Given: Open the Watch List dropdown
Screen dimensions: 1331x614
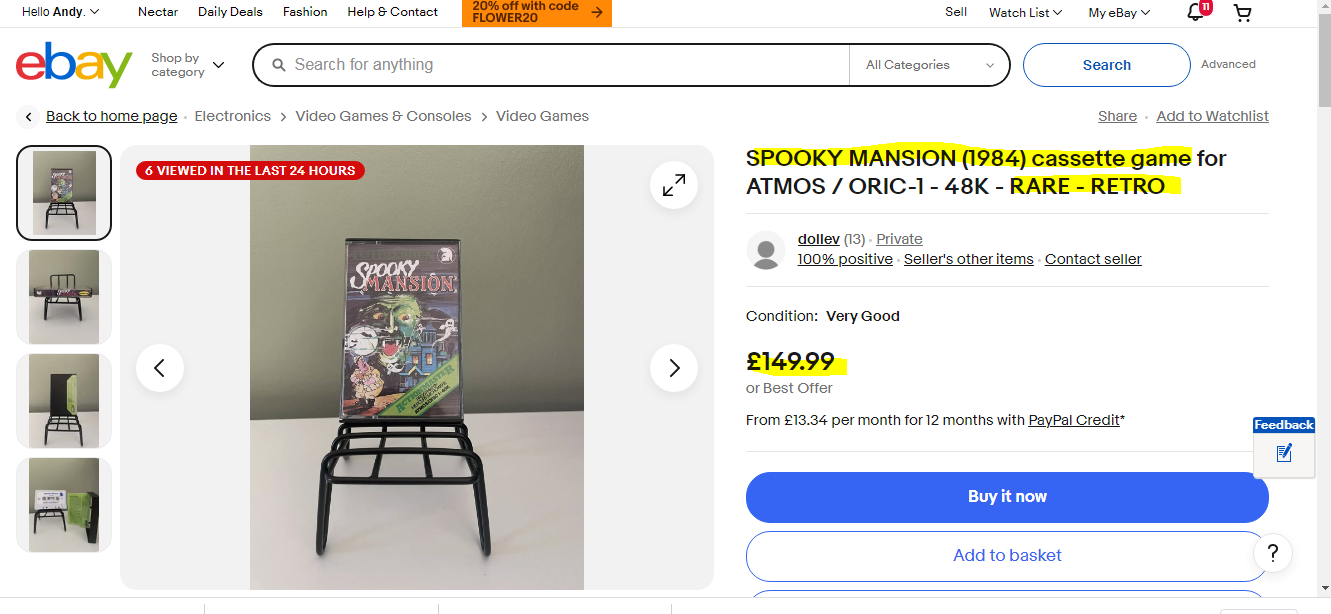Looking at the screenshot, I should point(1025,13).
